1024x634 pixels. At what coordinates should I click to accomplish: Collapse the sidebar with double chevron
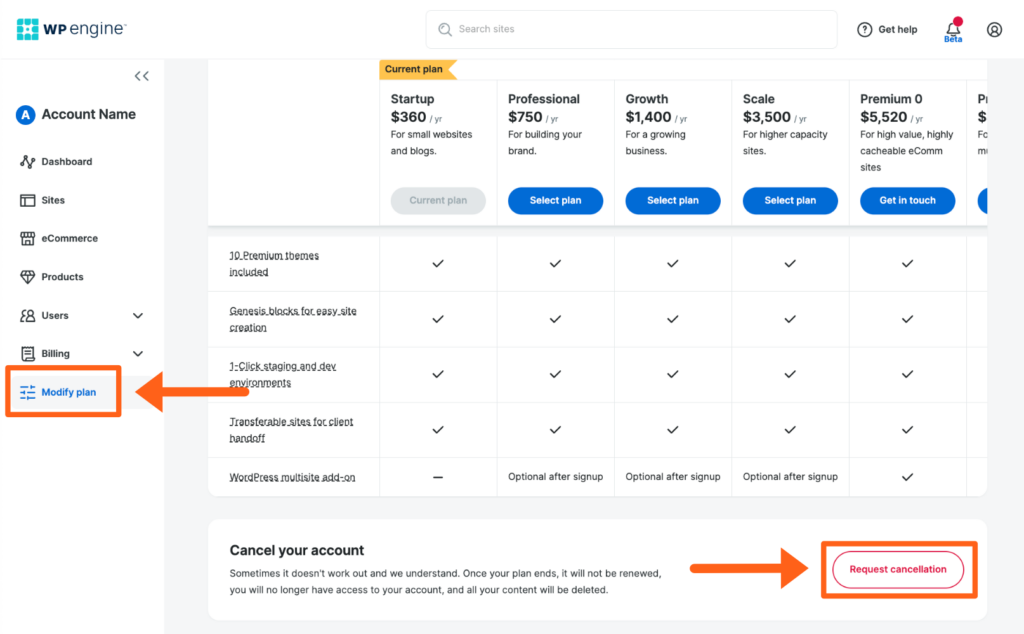pyautogui.click(x=142, y=76)
